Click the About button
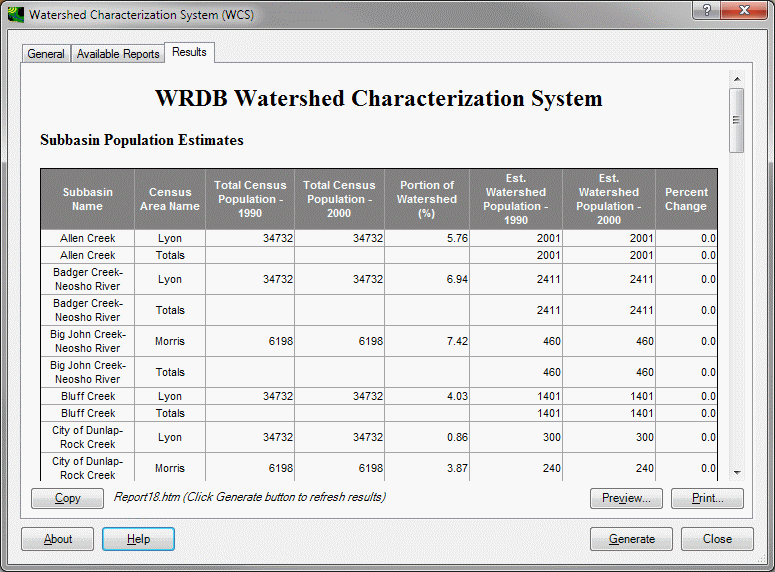Screen dimensions: 775x572 click(x=58, y=539)
